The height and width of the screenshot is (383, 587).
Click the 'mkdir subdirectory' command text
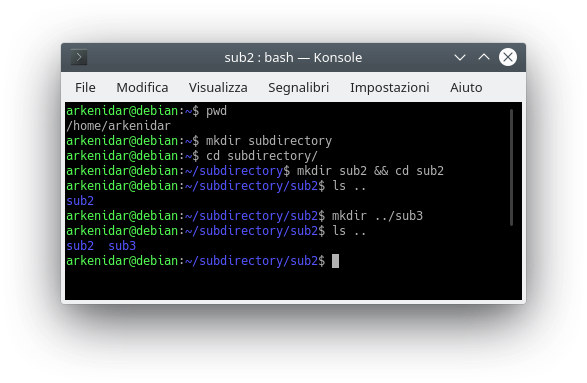pos(269,141)
